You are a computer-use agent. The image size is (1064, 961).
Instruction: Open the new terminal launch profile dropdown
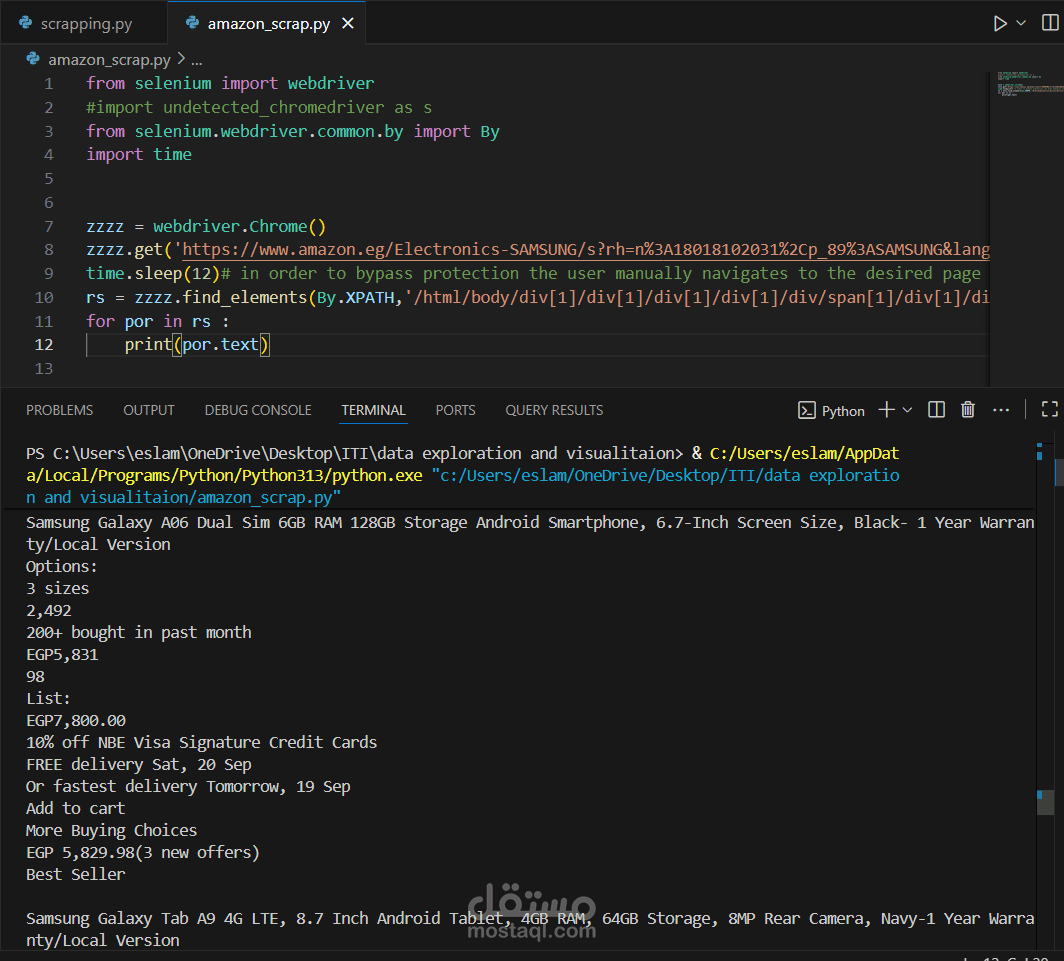pos(907,410)
